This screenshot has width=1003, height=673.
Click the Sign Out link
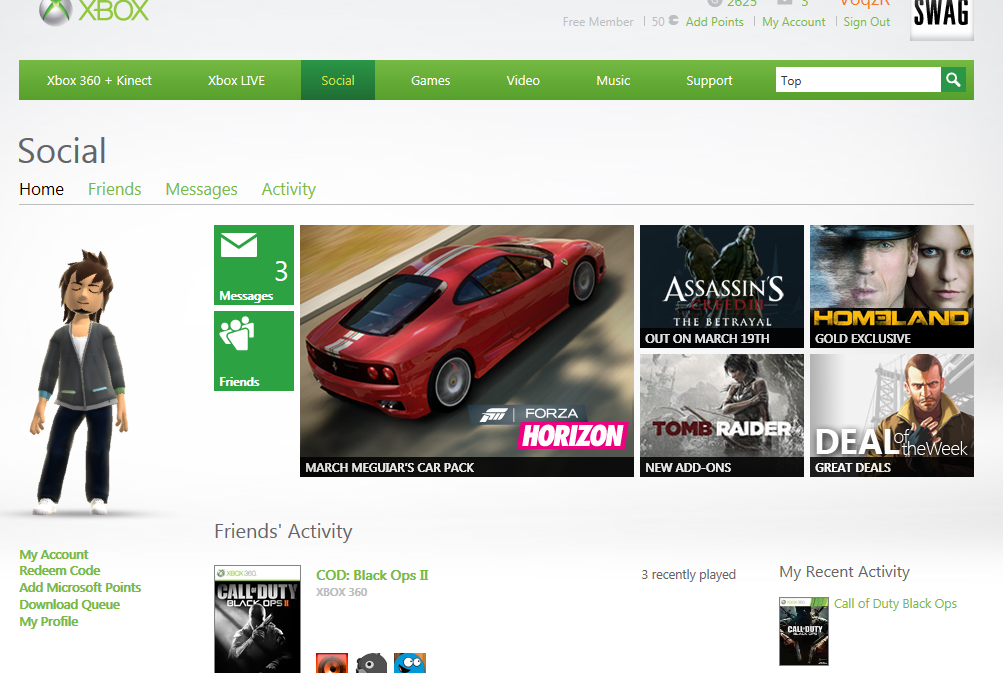coord(867,22)
